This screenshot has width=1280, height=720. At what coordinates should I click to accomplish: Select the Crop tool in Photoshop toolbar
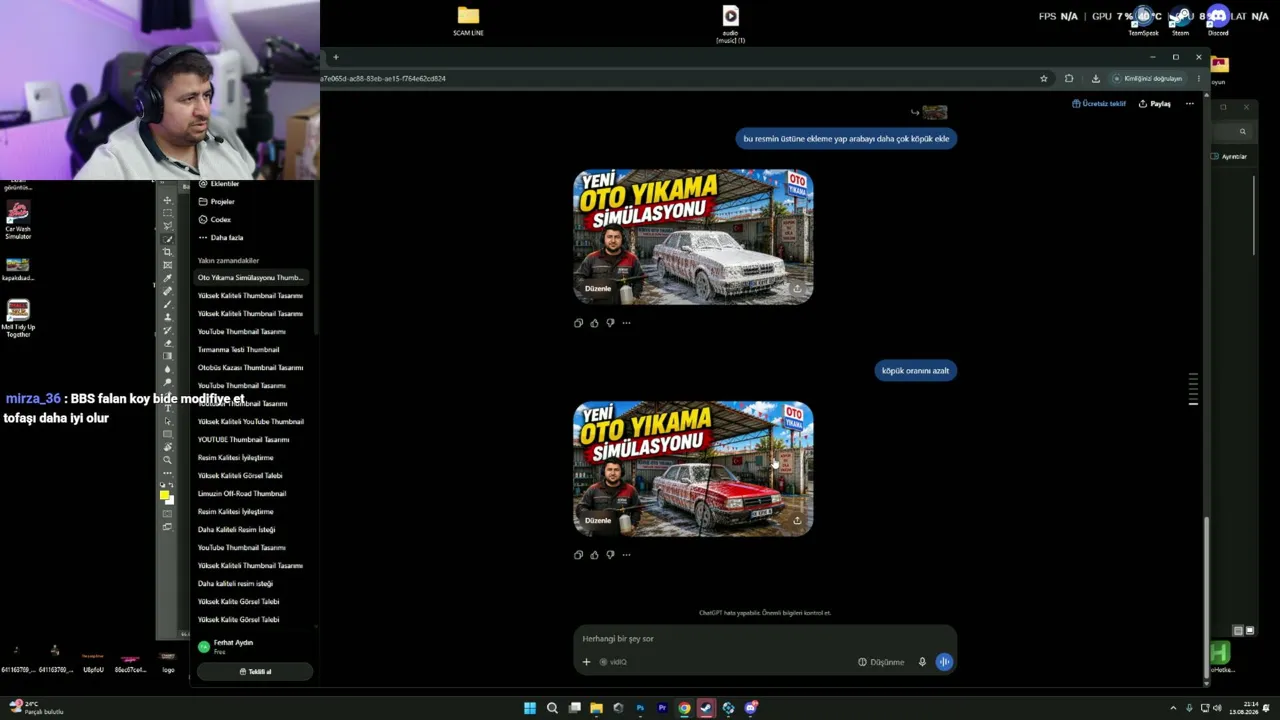167,252
